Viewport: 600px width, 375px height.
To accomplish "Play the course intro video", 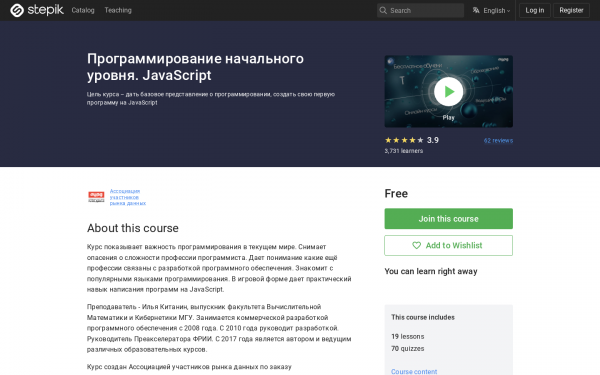I will click(x=448, y=91).
